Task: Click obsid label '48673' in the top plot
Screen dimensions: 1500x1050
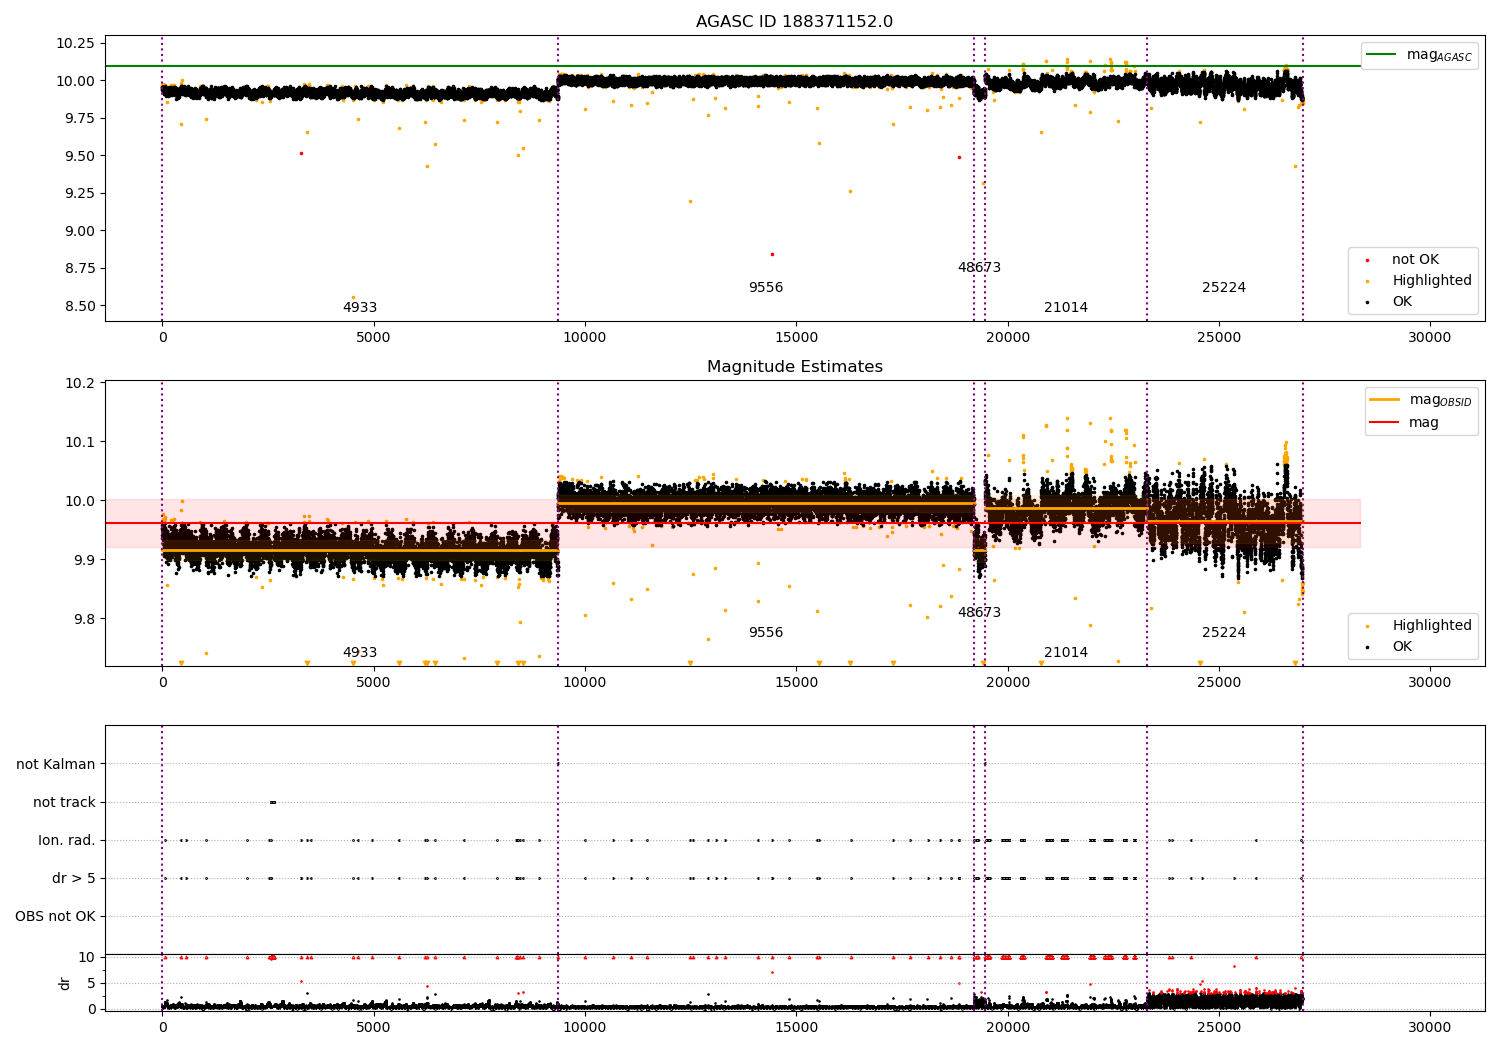Action: tap(979, 268)
